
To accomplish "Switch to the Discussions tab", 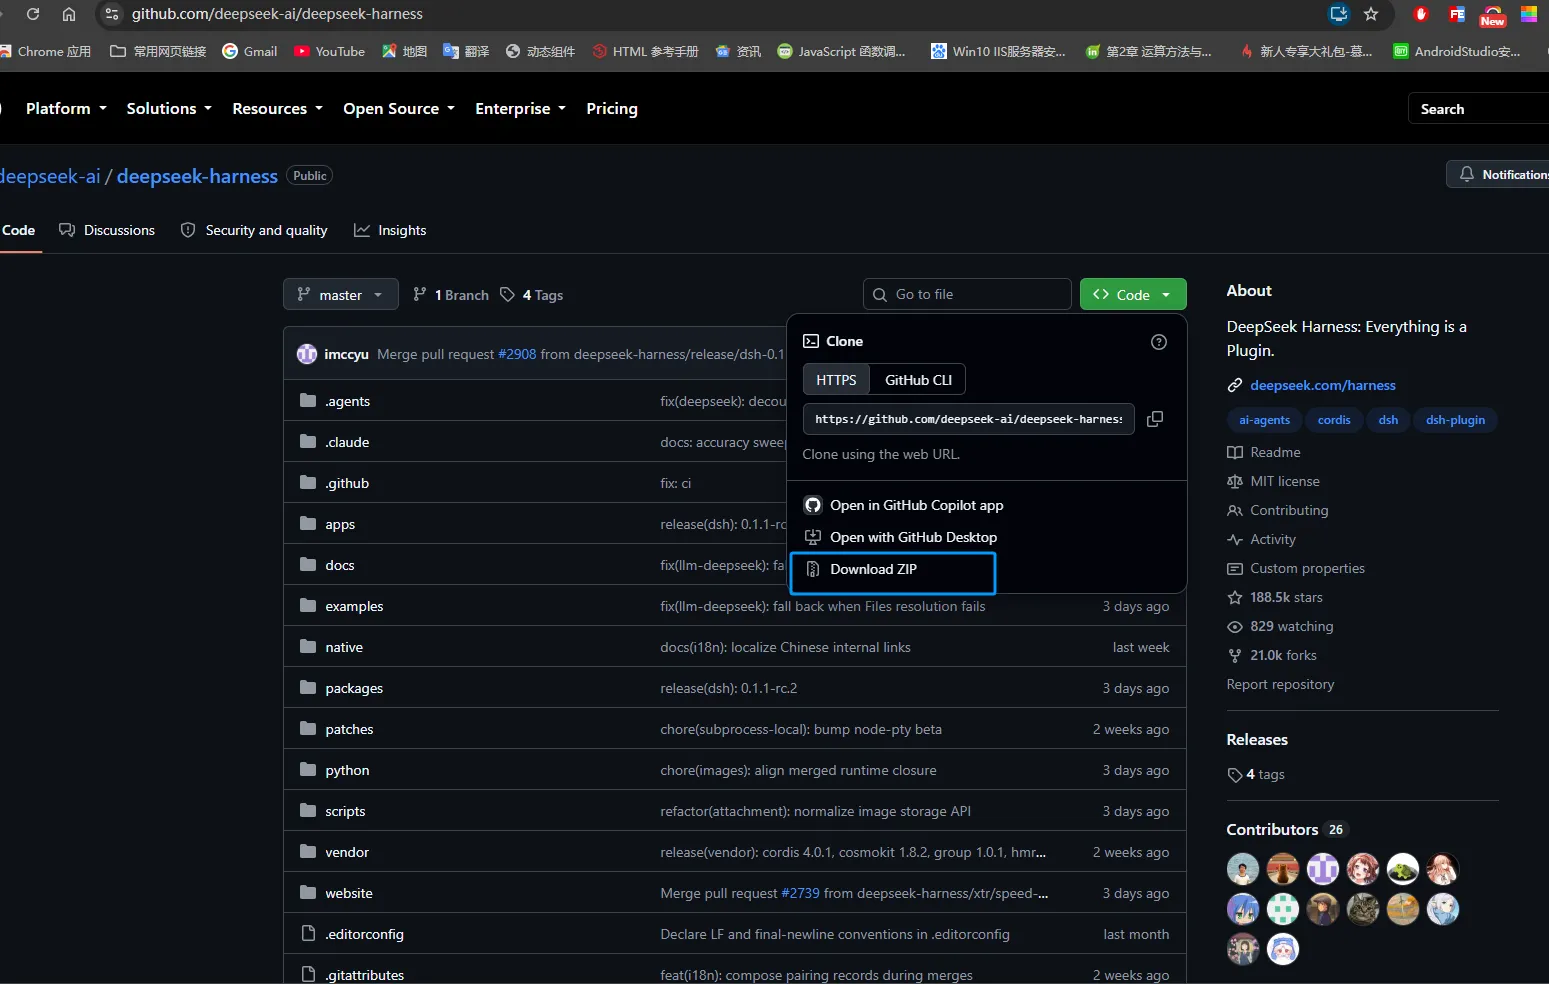I will [x=107, y=230].
